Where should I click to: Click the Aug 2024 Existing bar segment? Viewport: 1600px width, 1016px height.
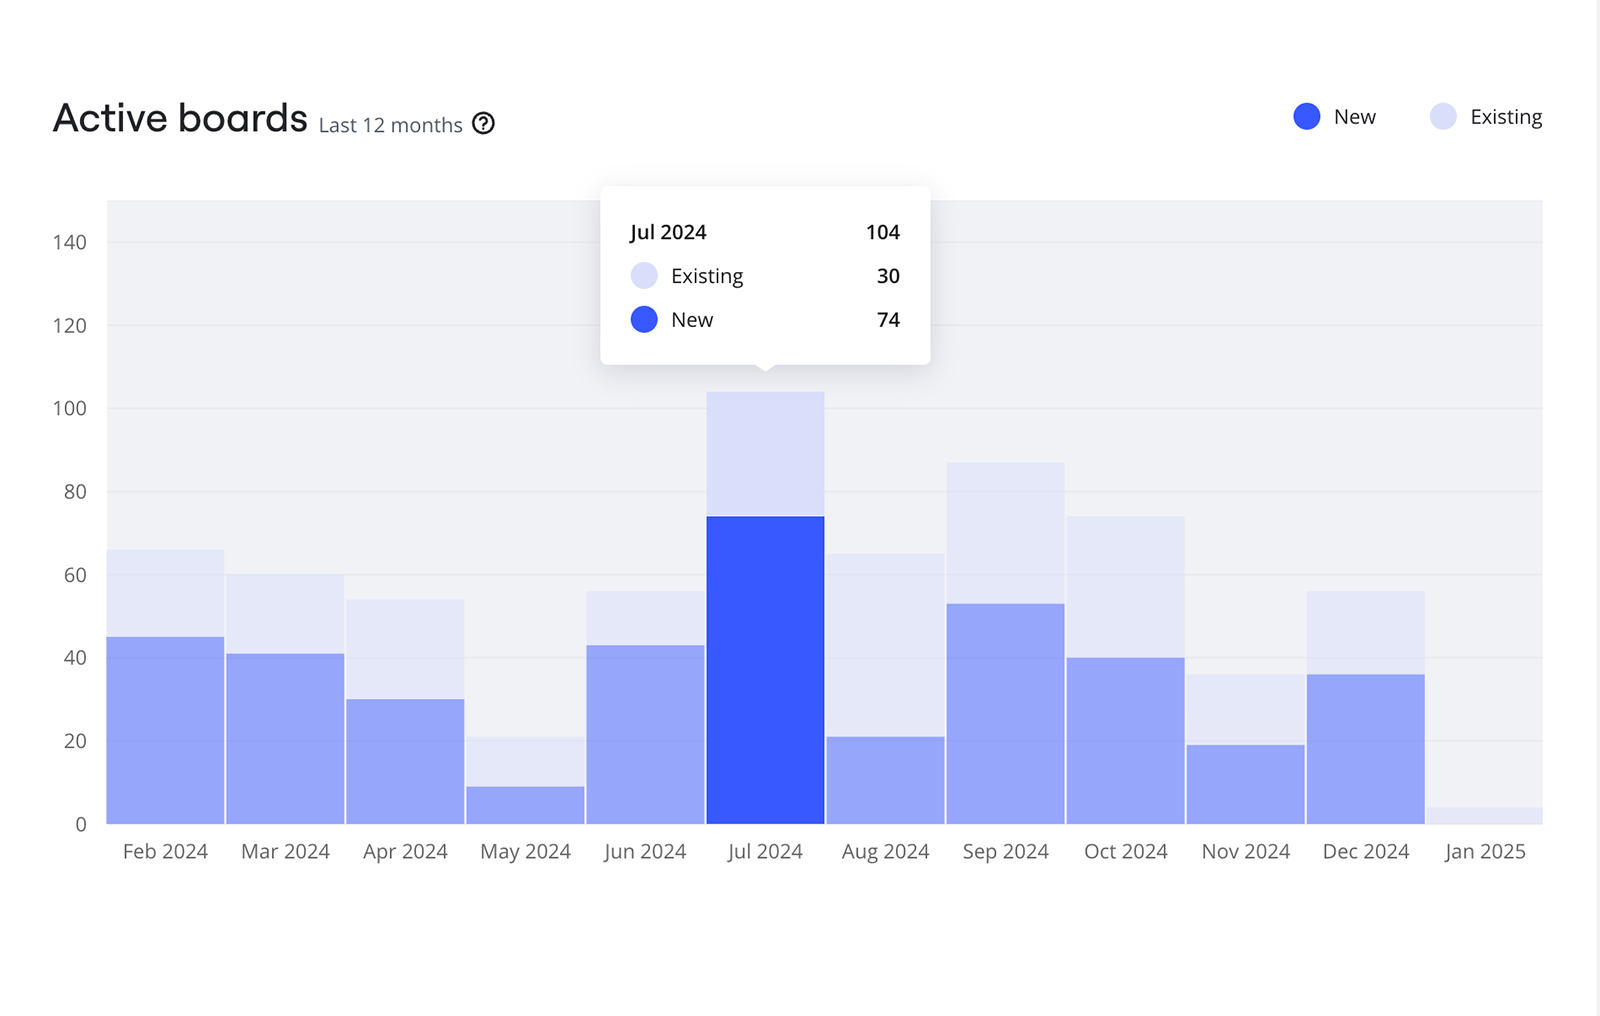click(x=885, y=645)
